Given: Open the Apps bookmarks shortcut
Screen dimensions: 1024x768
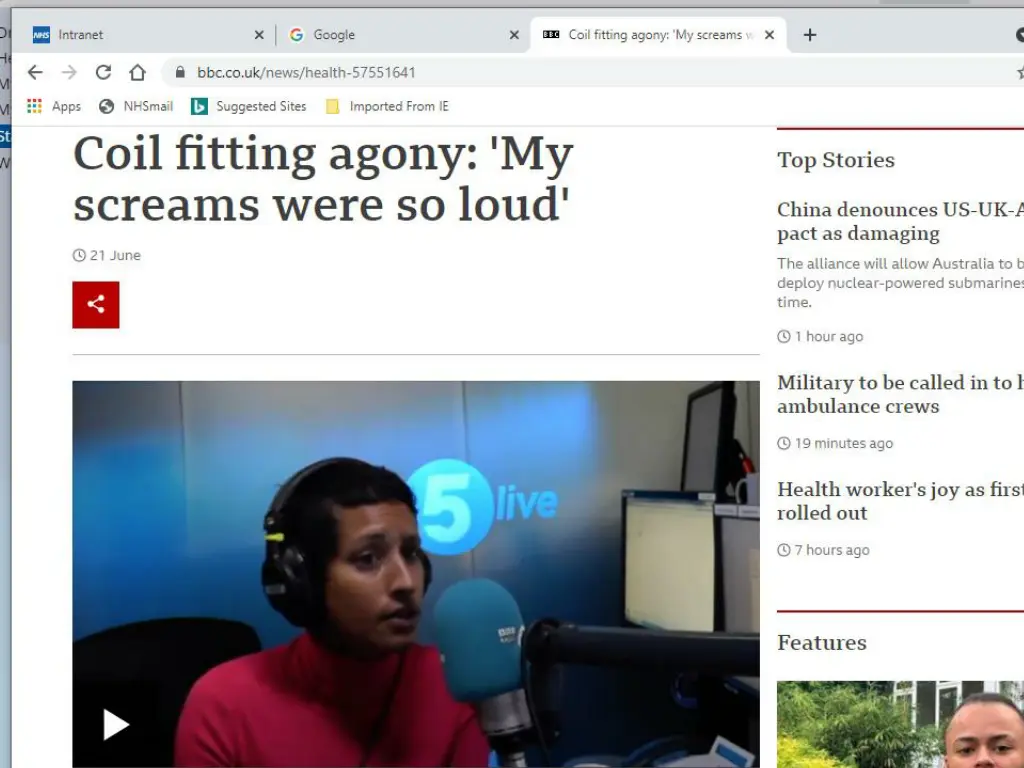Looking at the screenshot, I should [54, 106].
